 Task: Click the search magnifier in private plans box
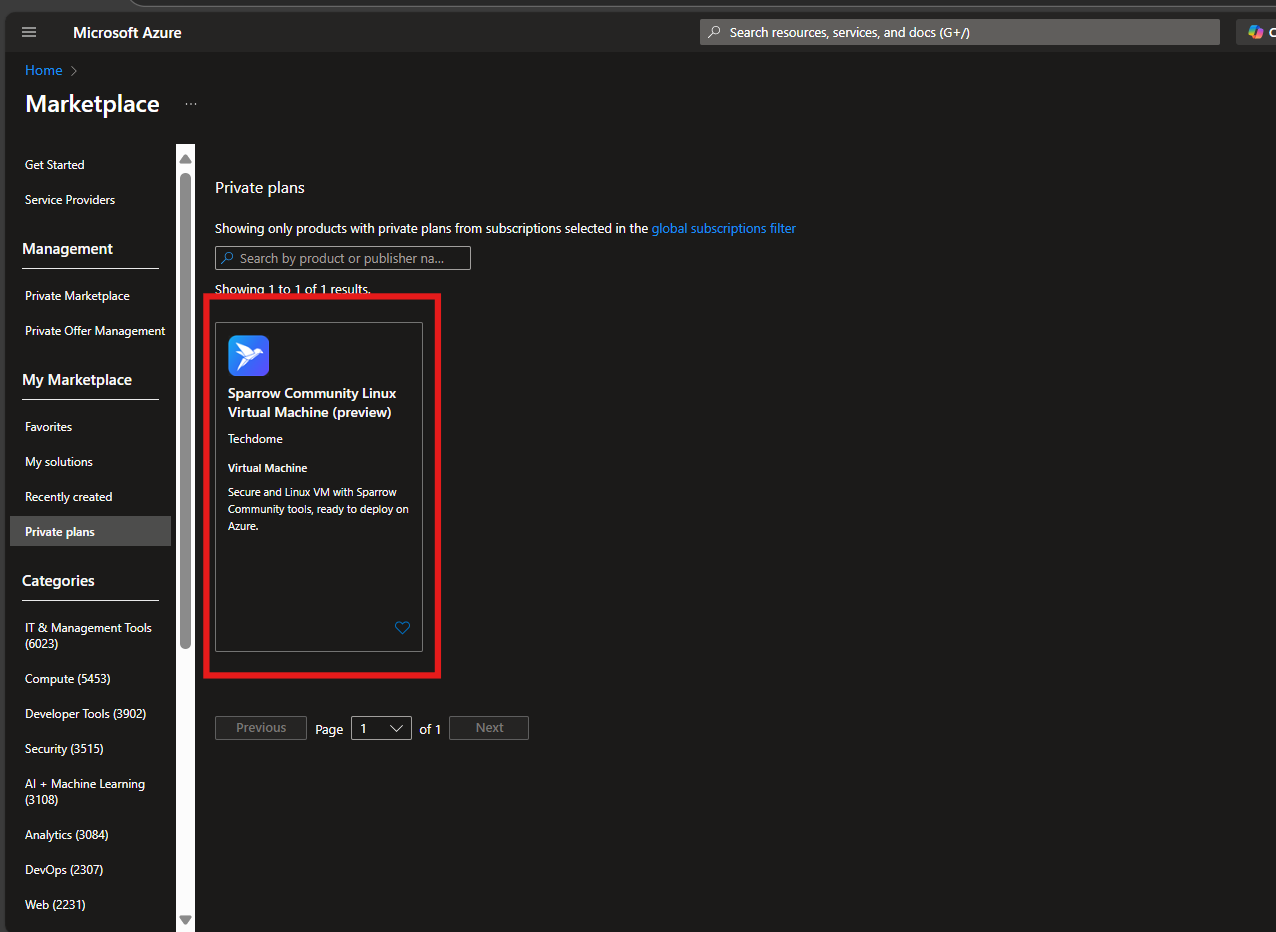tap(228, 258)
